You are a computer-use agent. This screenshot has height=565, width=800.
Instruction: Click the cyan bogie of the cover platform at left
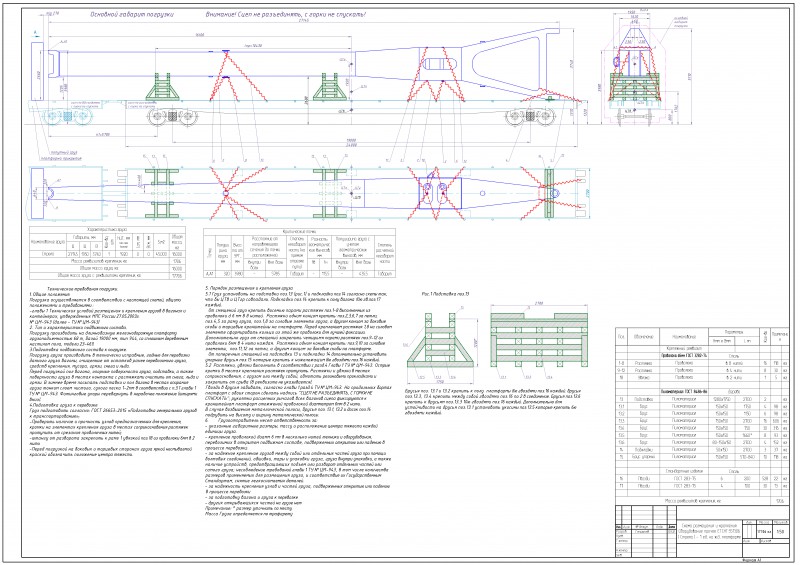66,117
